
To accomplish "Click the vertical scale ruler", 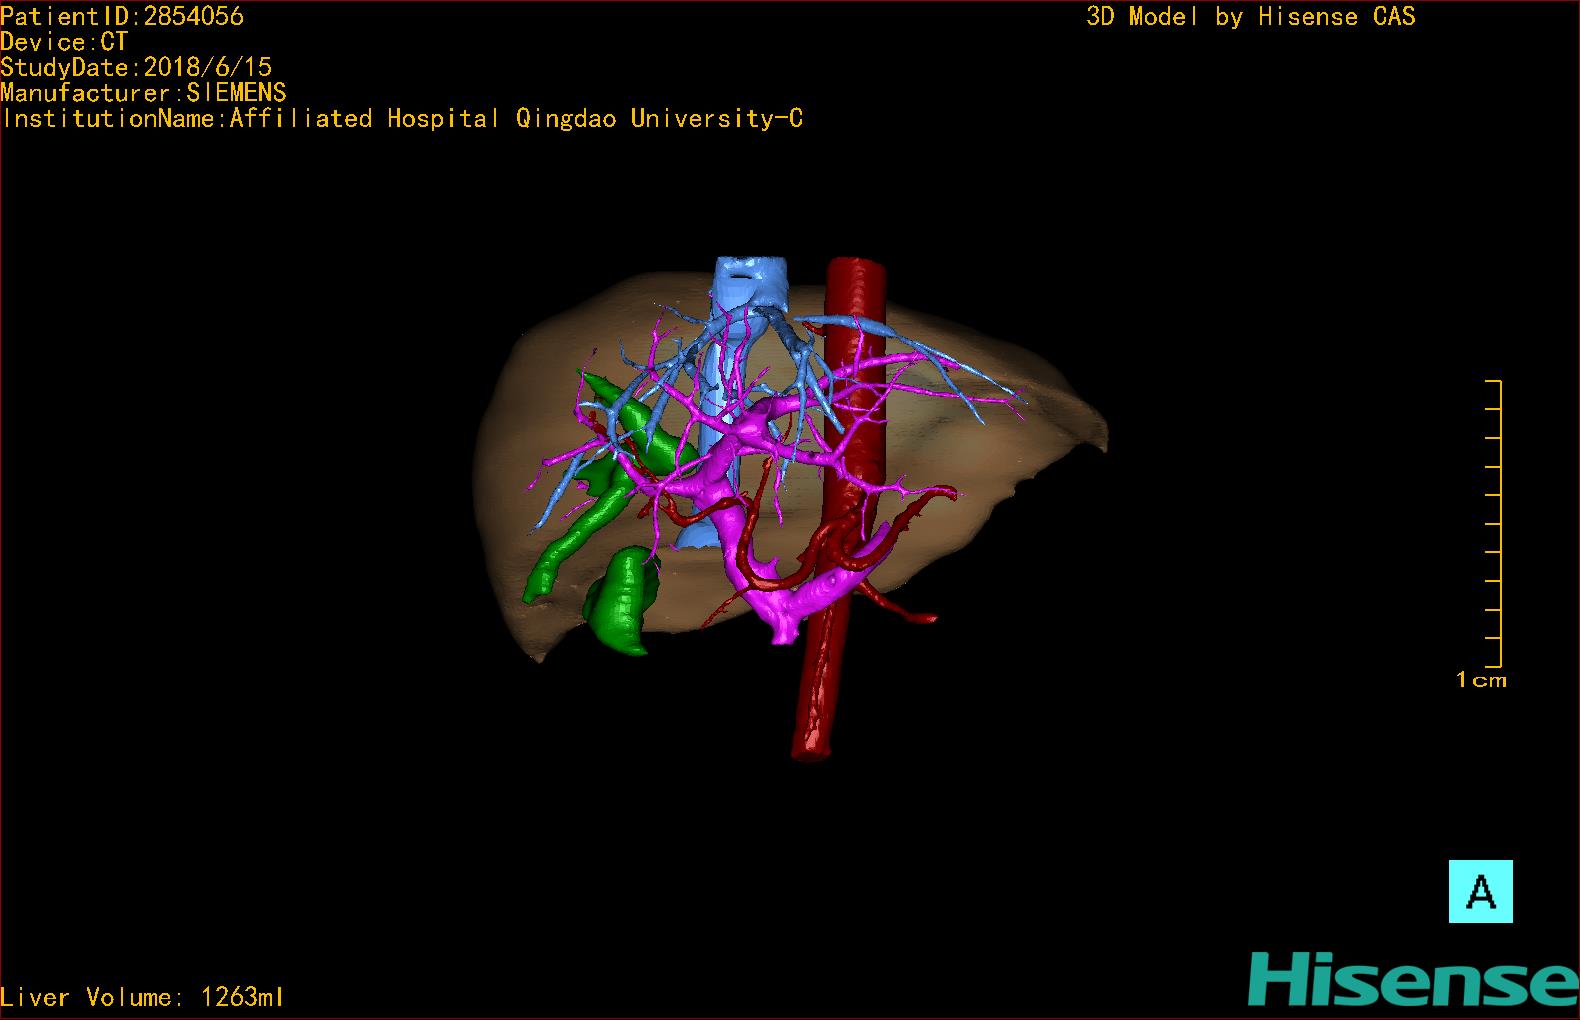I will pos(1494,523).
